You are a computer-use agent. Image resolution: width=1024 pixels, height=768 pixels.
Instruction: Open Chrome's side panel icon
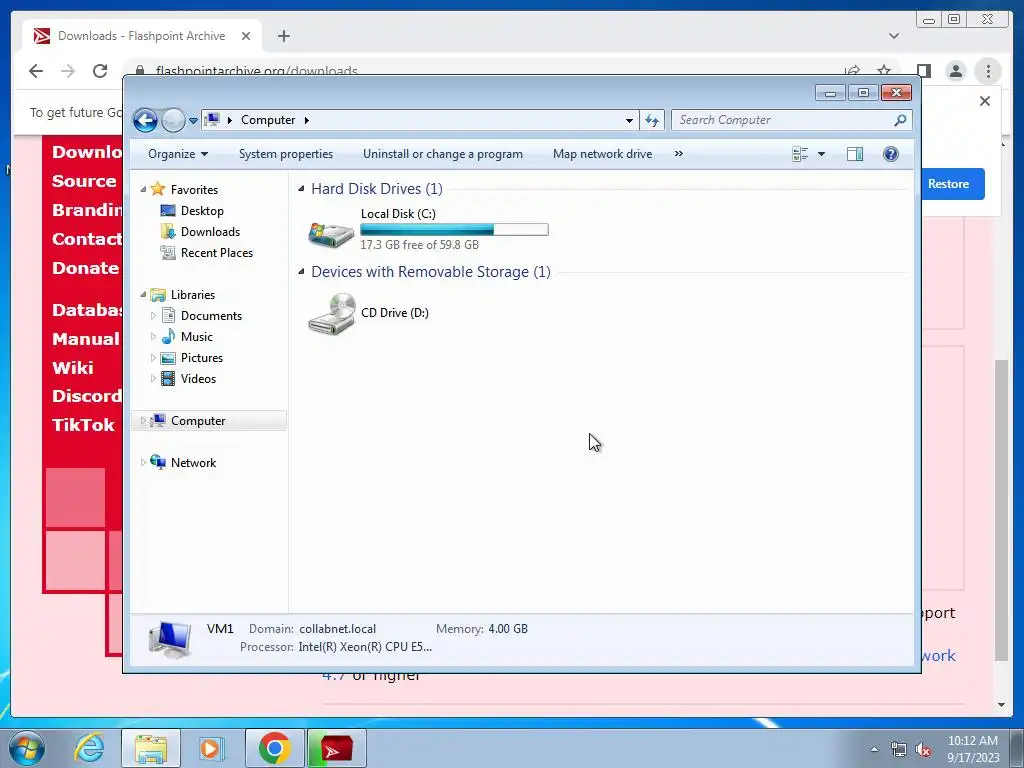tap(923, 71)
